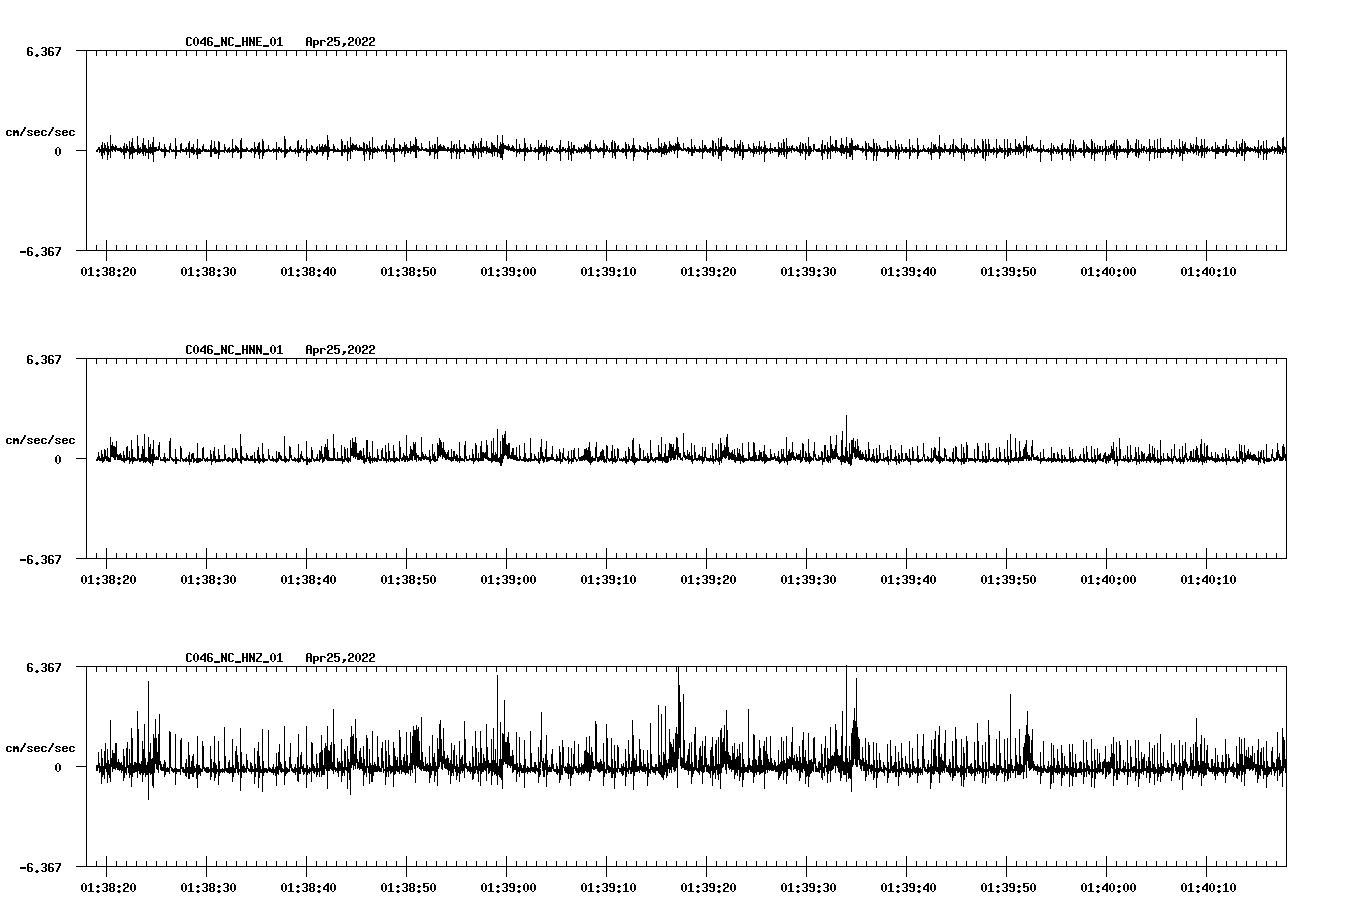This screenshot has width=1358, height=924.
Task: Click the cm/sec/sec unit label of HNZ plot
Action: [40, 748]
